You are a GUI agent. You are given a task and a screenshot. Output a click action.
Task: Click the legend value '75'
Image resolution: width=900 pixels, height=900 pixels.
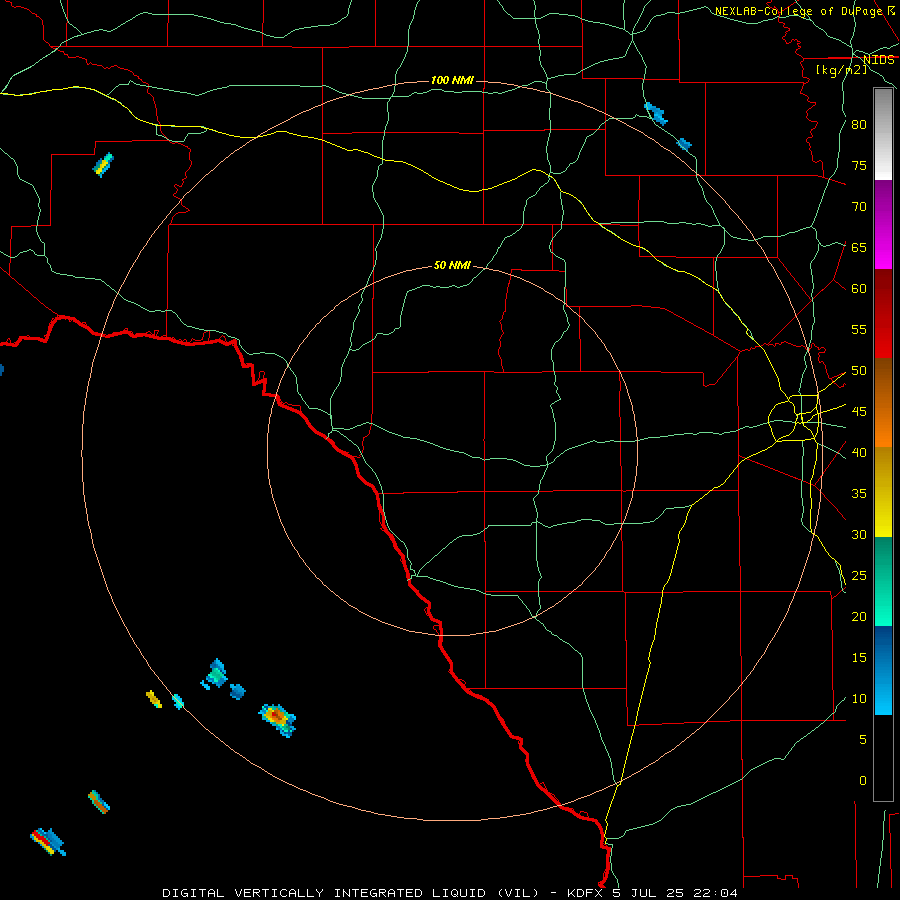[x=859, y=165]
